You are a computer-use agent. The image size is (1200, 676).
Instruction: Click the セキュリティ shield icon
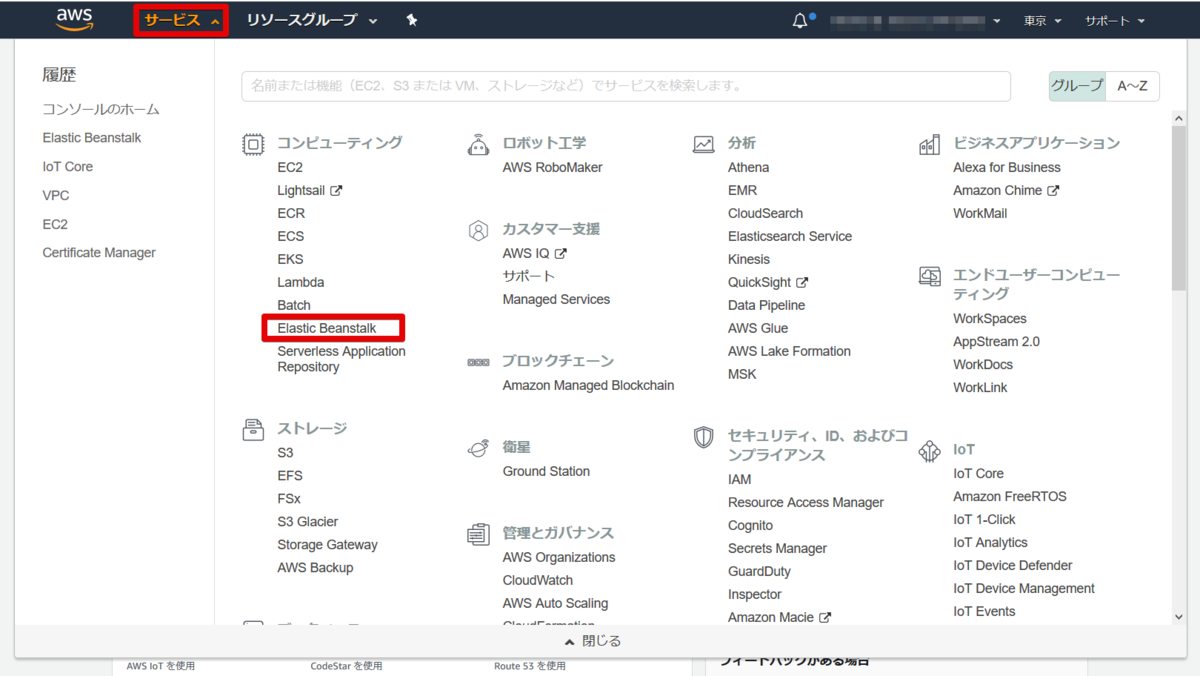[703, 437]
